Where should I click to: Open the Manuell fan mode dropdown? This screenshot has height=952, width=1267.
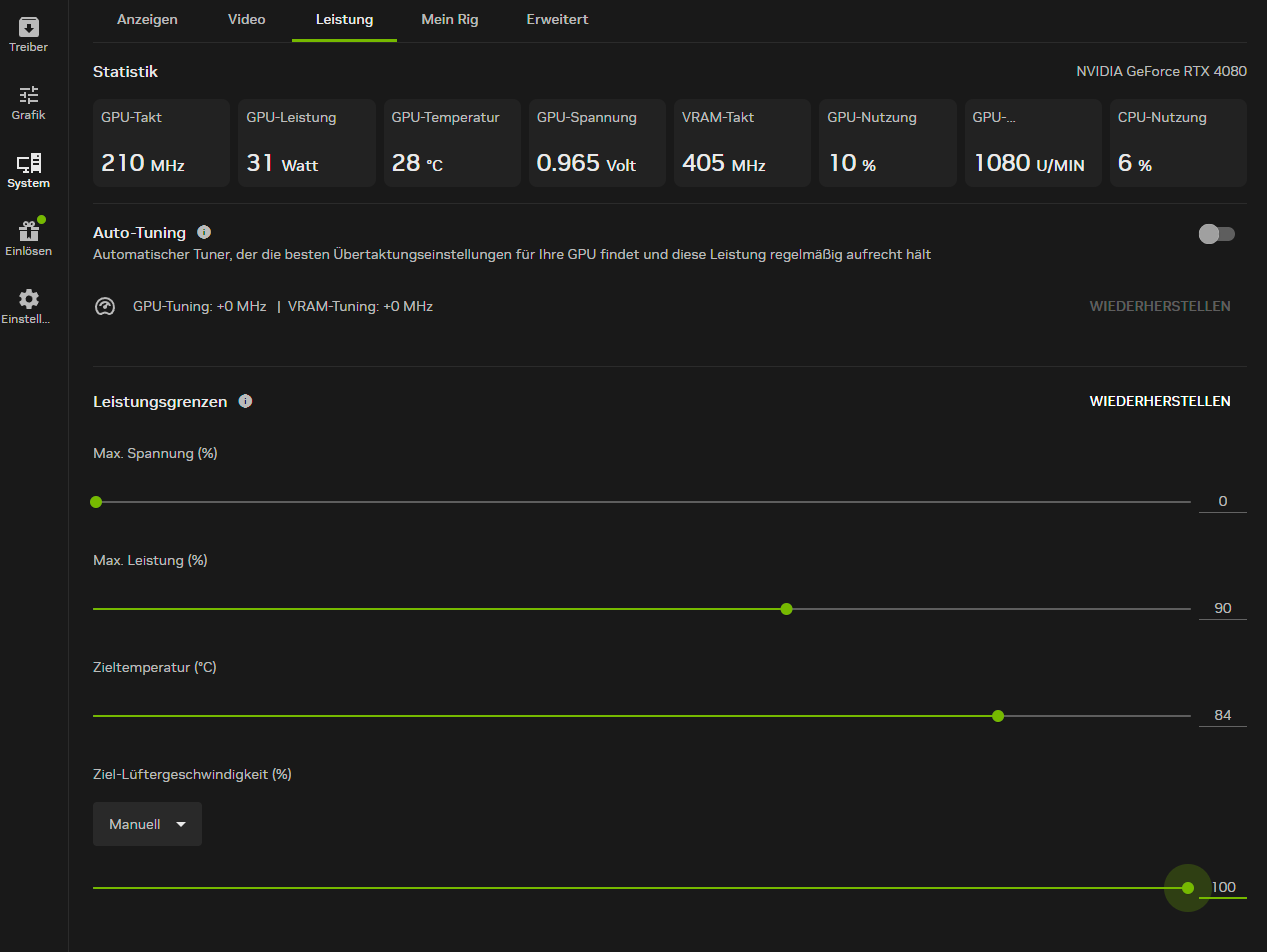[147, 824]
